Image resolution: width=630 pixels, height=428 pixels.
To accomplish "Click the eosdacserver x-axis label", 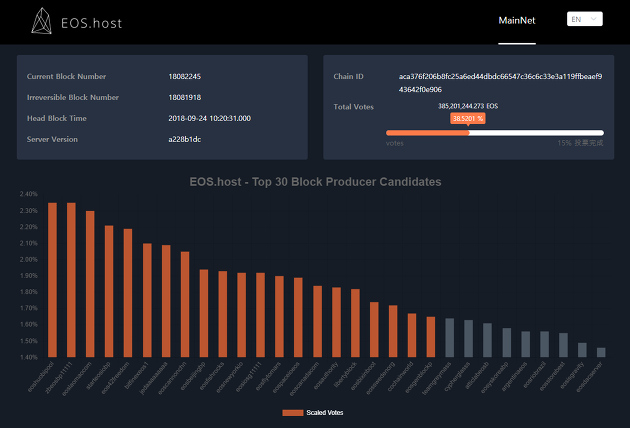I will tap(589, 377).
